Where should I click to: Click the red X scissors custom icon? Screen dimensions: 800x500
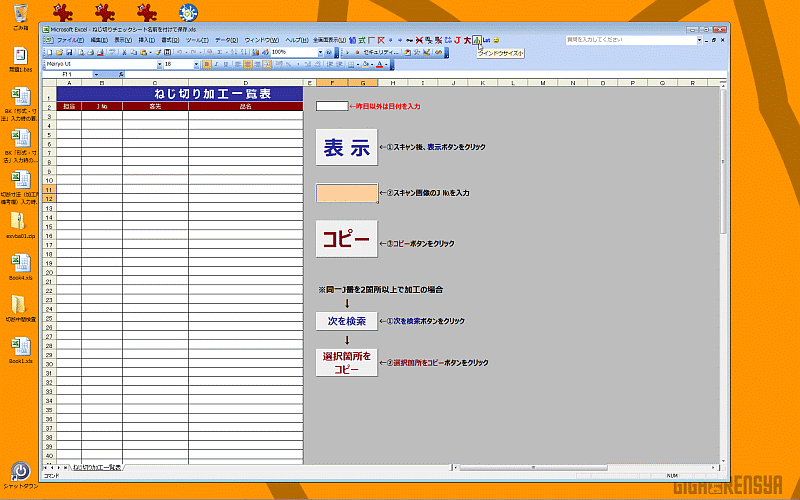(x=419, y=40)
